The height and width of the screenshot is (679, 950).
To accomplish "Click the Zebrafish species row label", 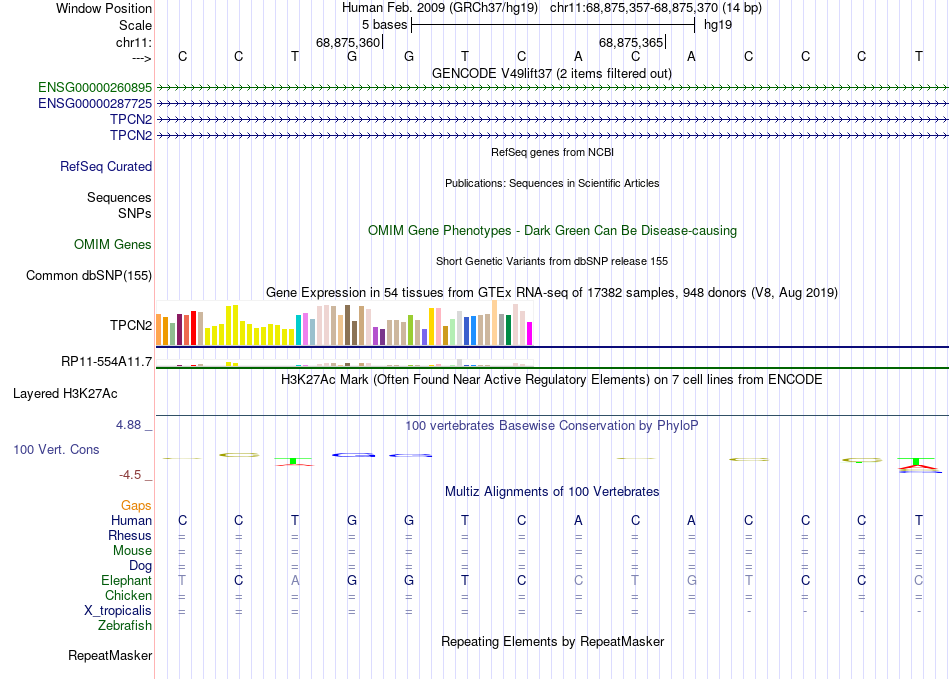I will pyautogui.click(x=125, y=626).
